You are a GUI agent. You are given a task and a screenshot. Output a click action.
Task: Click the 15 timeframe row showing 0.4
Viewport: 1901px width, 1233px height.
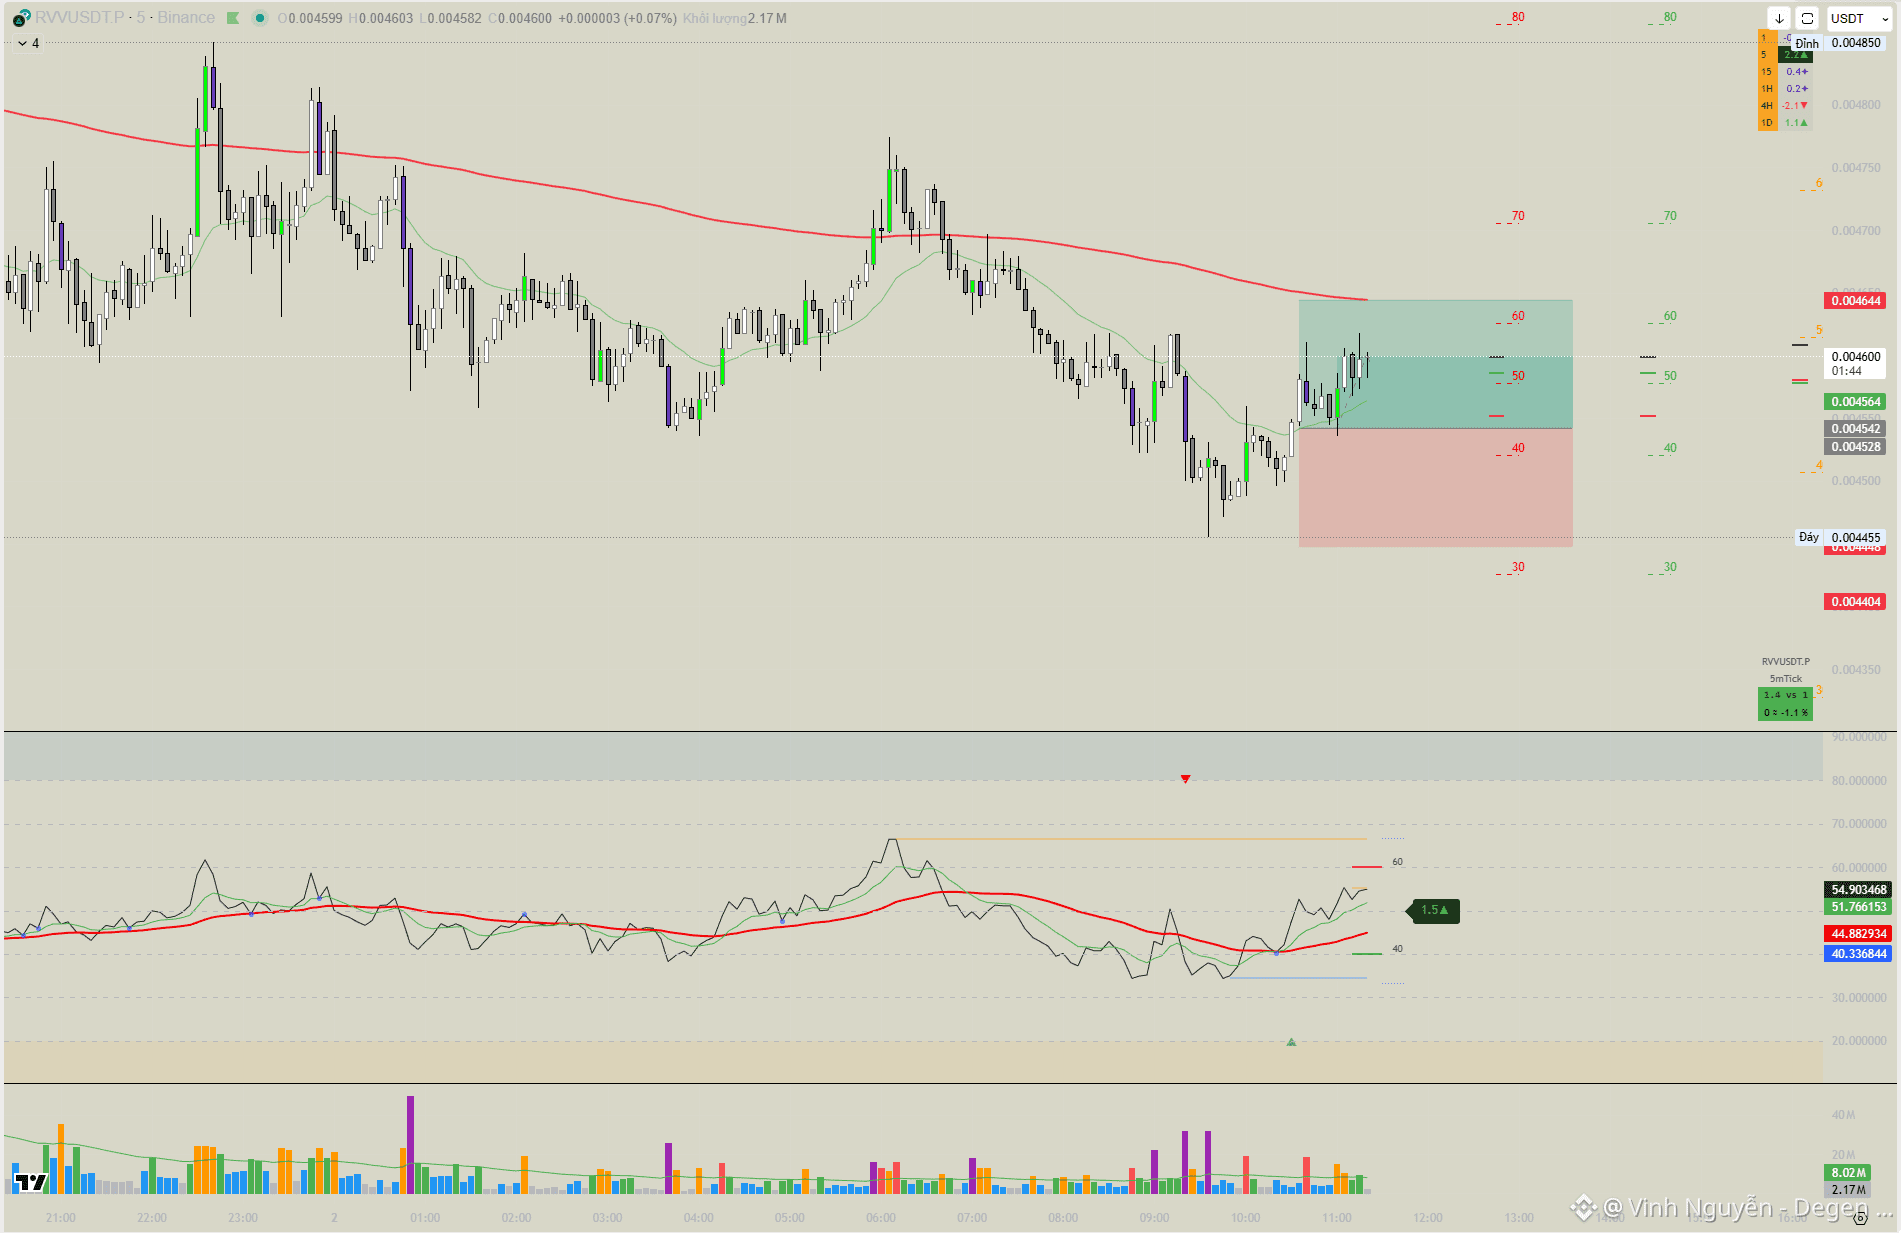click(x=1785, y=72)
